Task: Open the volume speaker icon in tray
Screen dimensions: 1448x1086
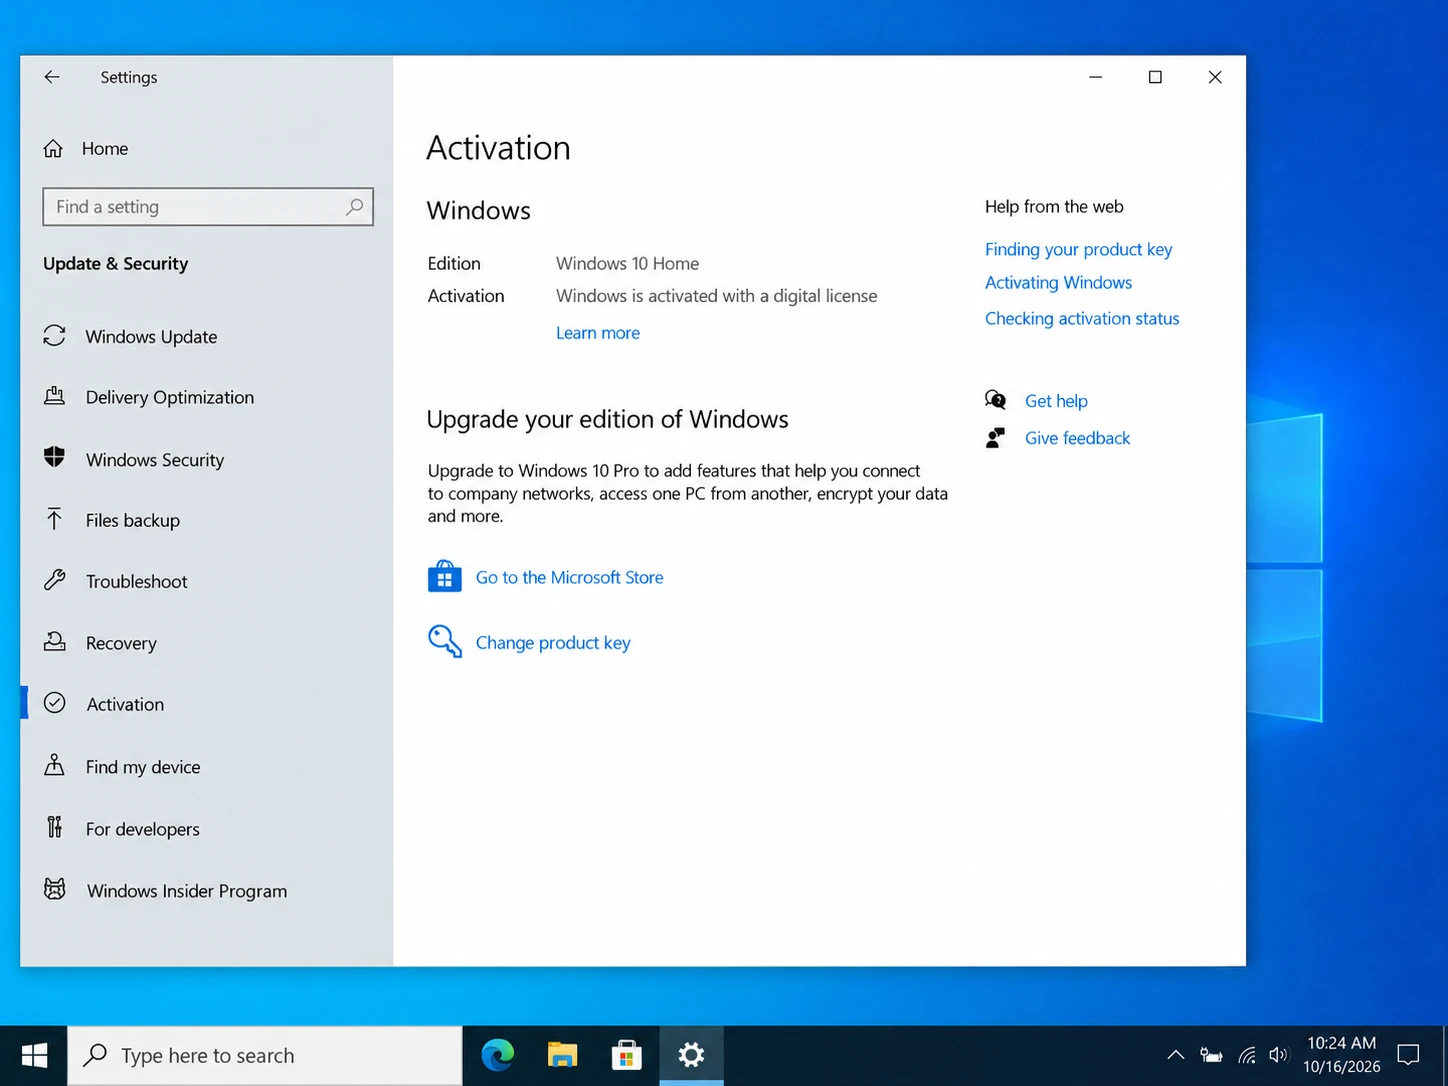Action: 1278,1055
